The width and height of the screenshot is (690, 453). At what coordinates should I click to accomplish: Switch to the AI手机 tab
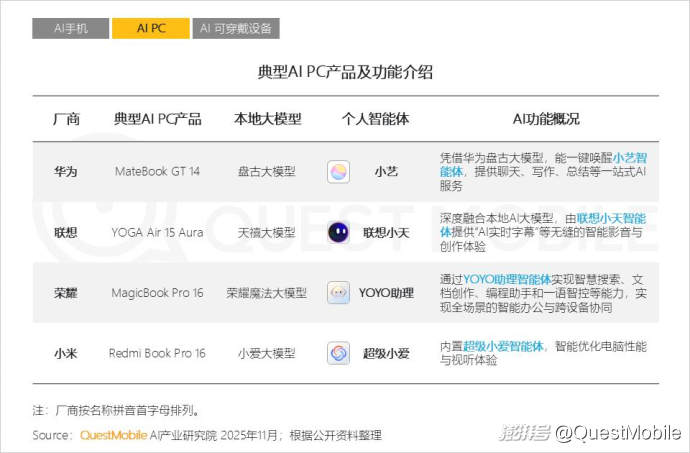pyautogui.click(x=71, y=29)
